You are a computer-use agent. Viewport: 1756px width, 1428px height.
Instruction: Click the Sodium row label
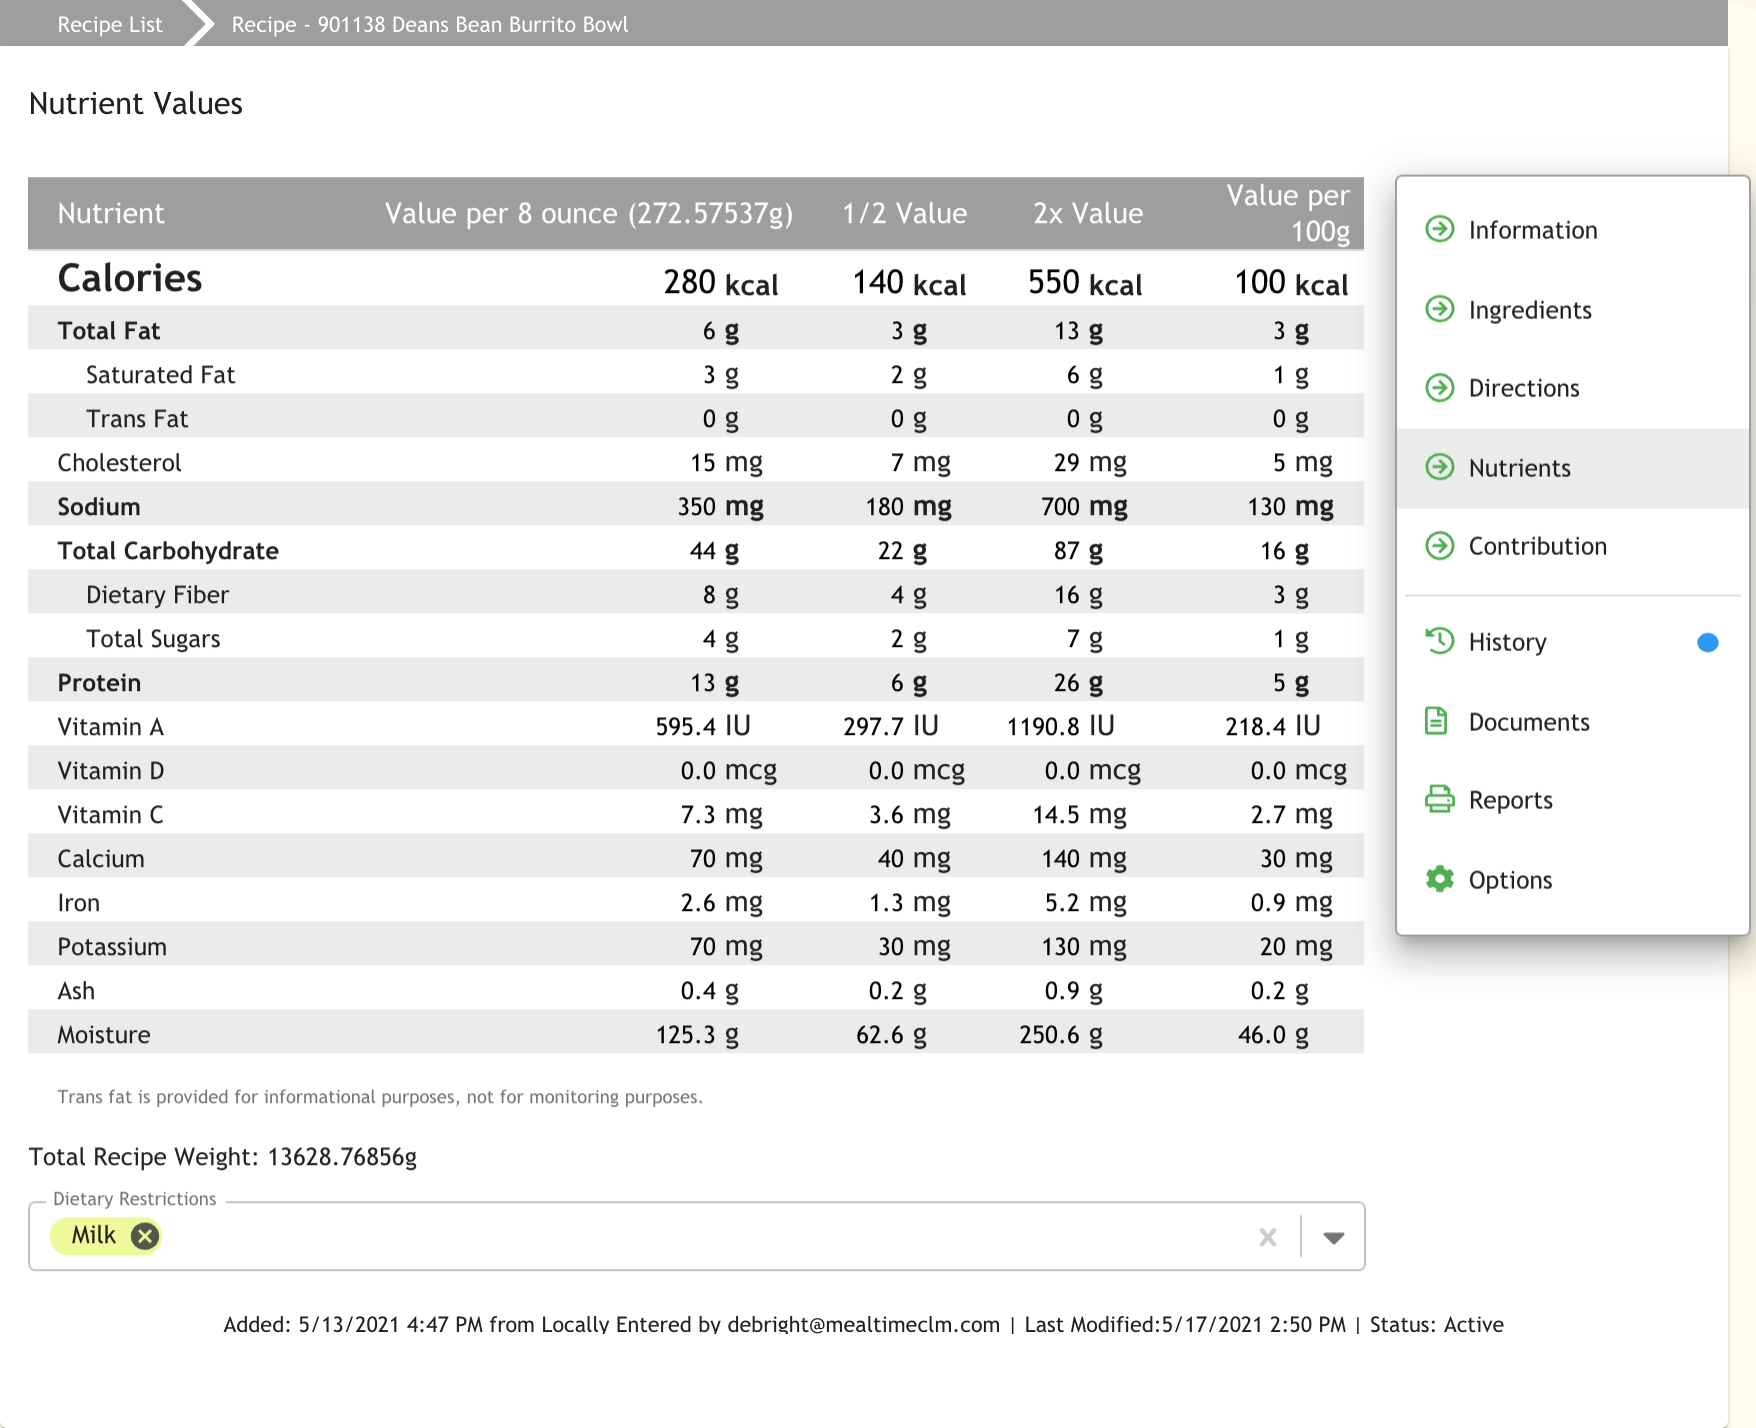pos(99,507)
